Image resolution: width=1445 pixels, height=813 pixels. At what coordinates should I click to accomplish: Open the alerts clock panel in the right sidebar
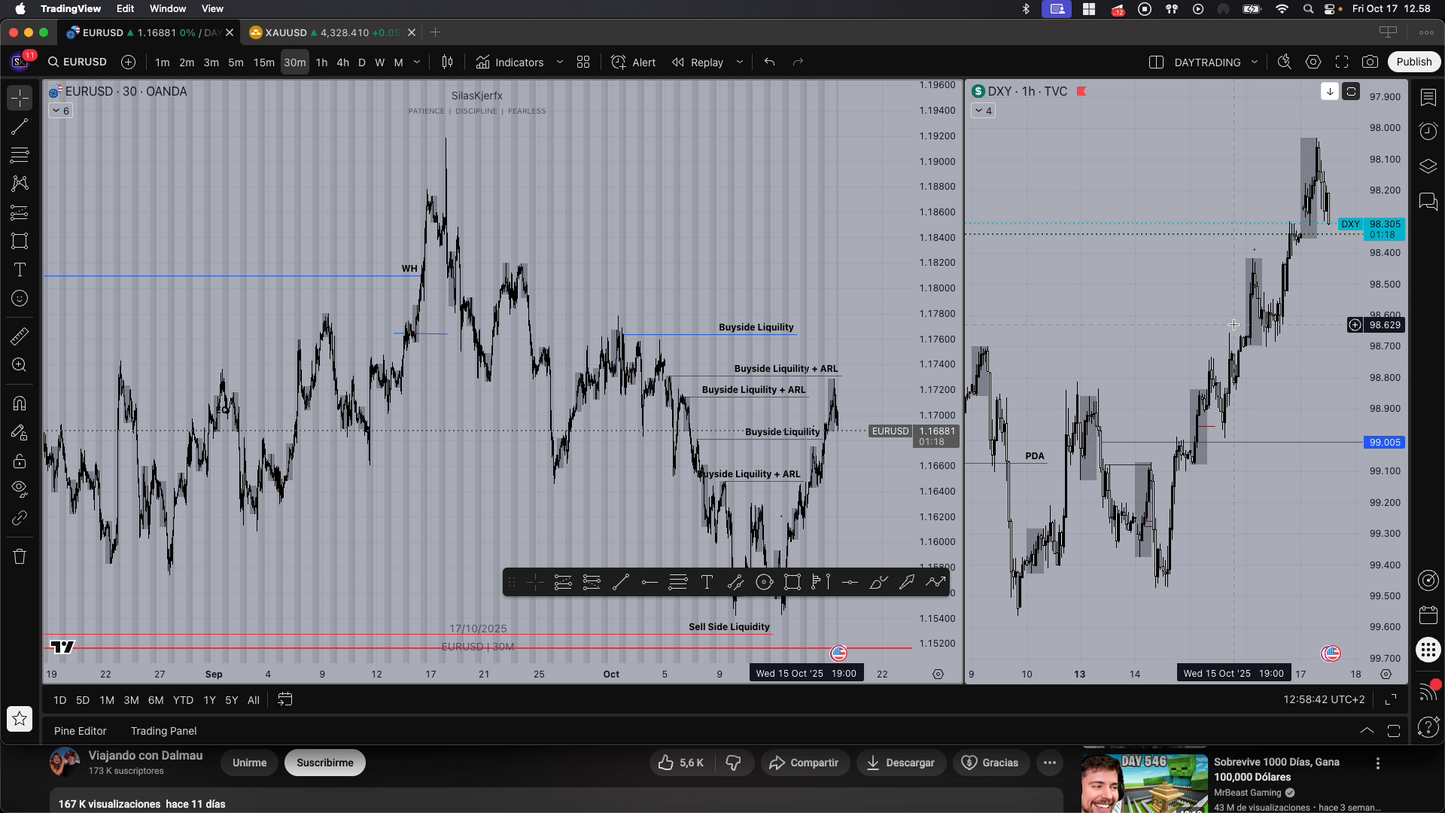click(1428, 131)
